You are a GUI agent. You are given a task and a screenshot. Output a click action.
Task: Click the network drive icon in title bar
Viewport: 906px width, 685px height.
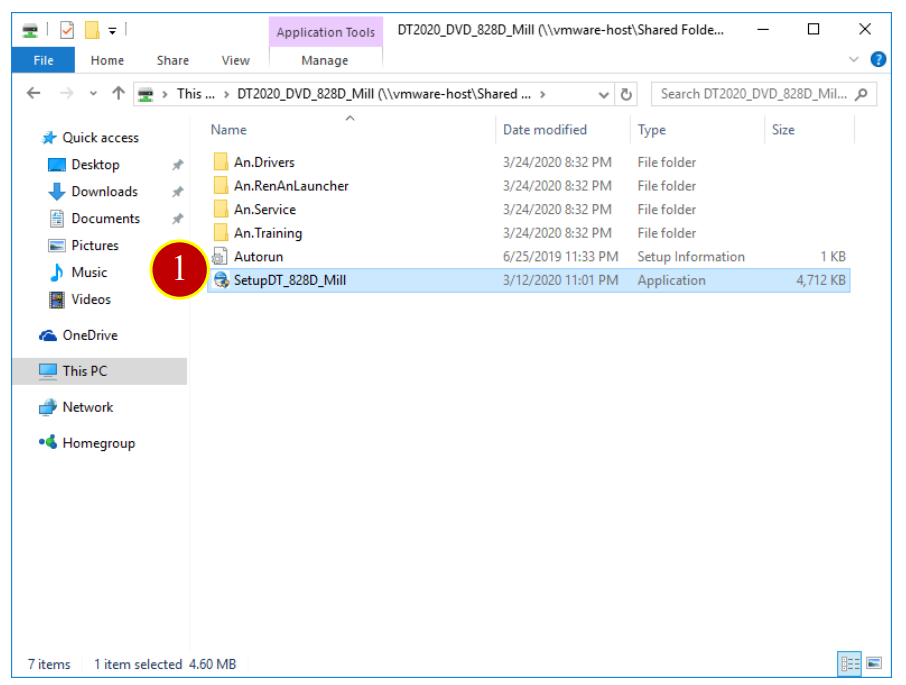30,30
